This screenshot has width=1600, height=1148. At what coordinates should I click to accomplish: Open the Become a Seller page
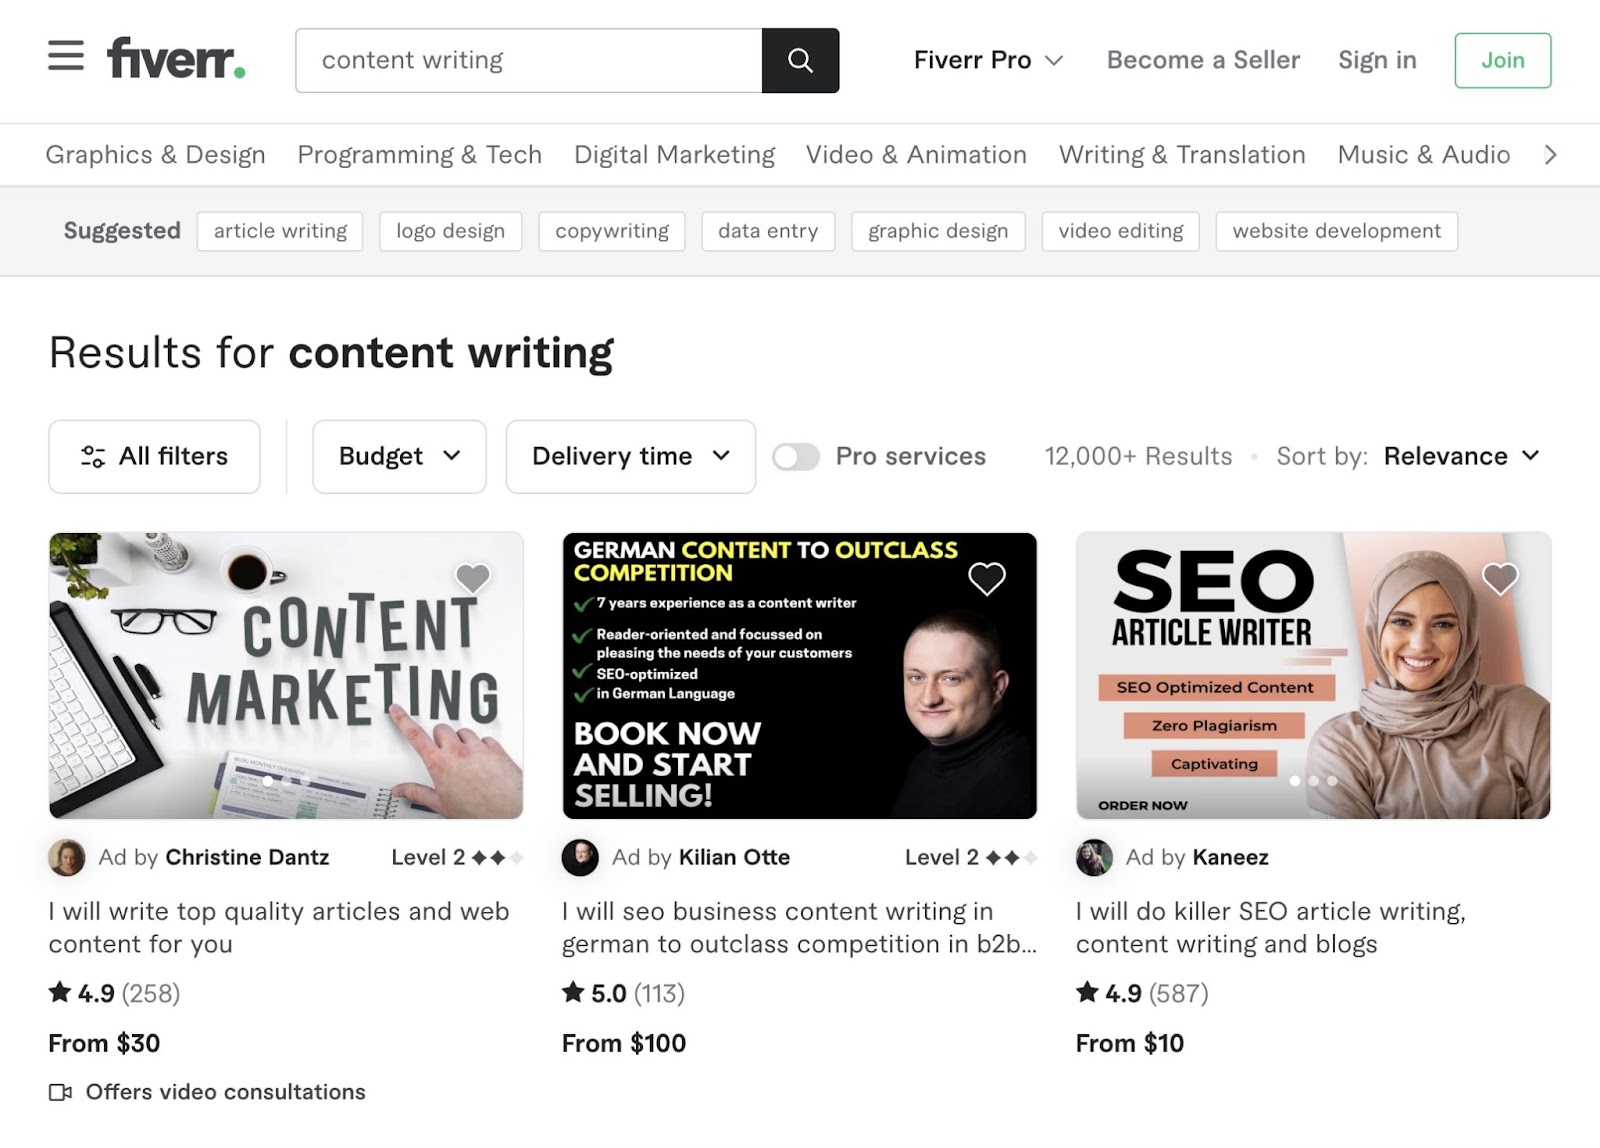click(1202, 60)
